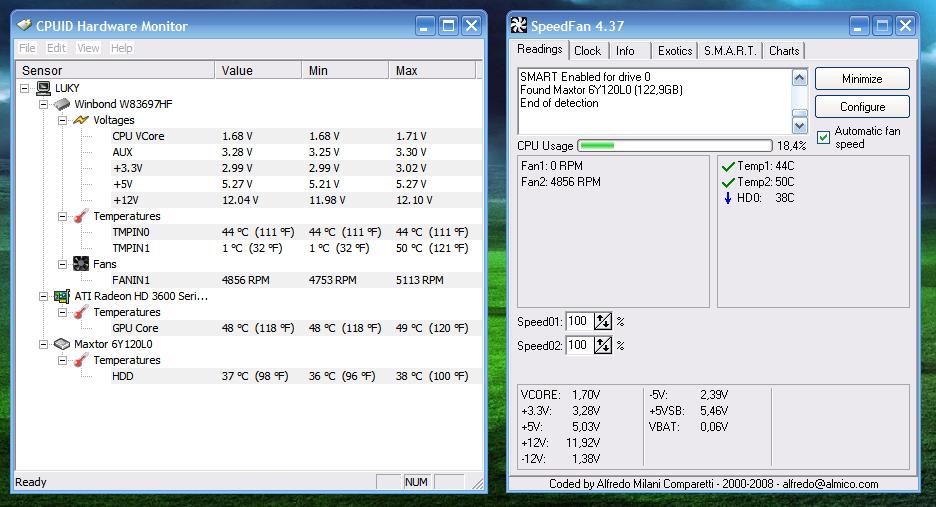The height and width of the screenshot is (507, 936).
Task: Click the Speed02 percentage input field
Action: [579, 345]
